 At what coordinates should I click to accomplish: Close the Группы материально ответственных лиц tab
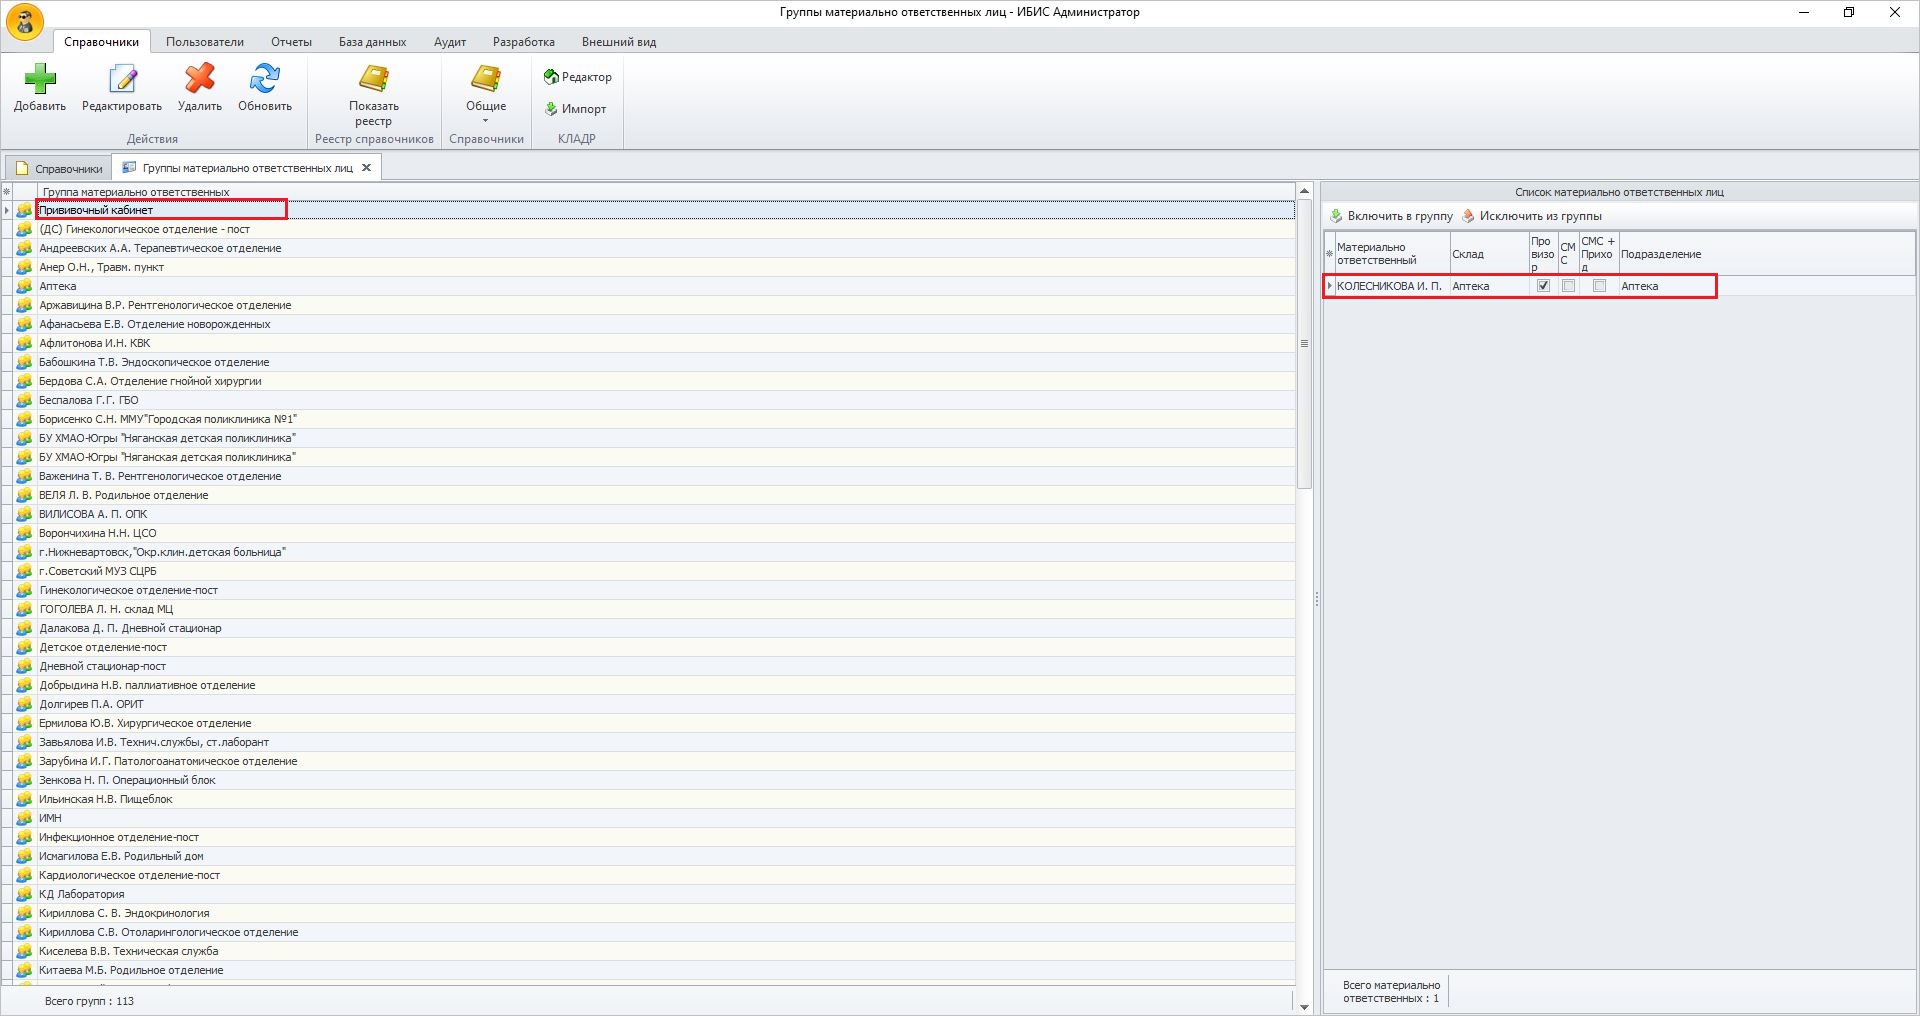(367, 168)
